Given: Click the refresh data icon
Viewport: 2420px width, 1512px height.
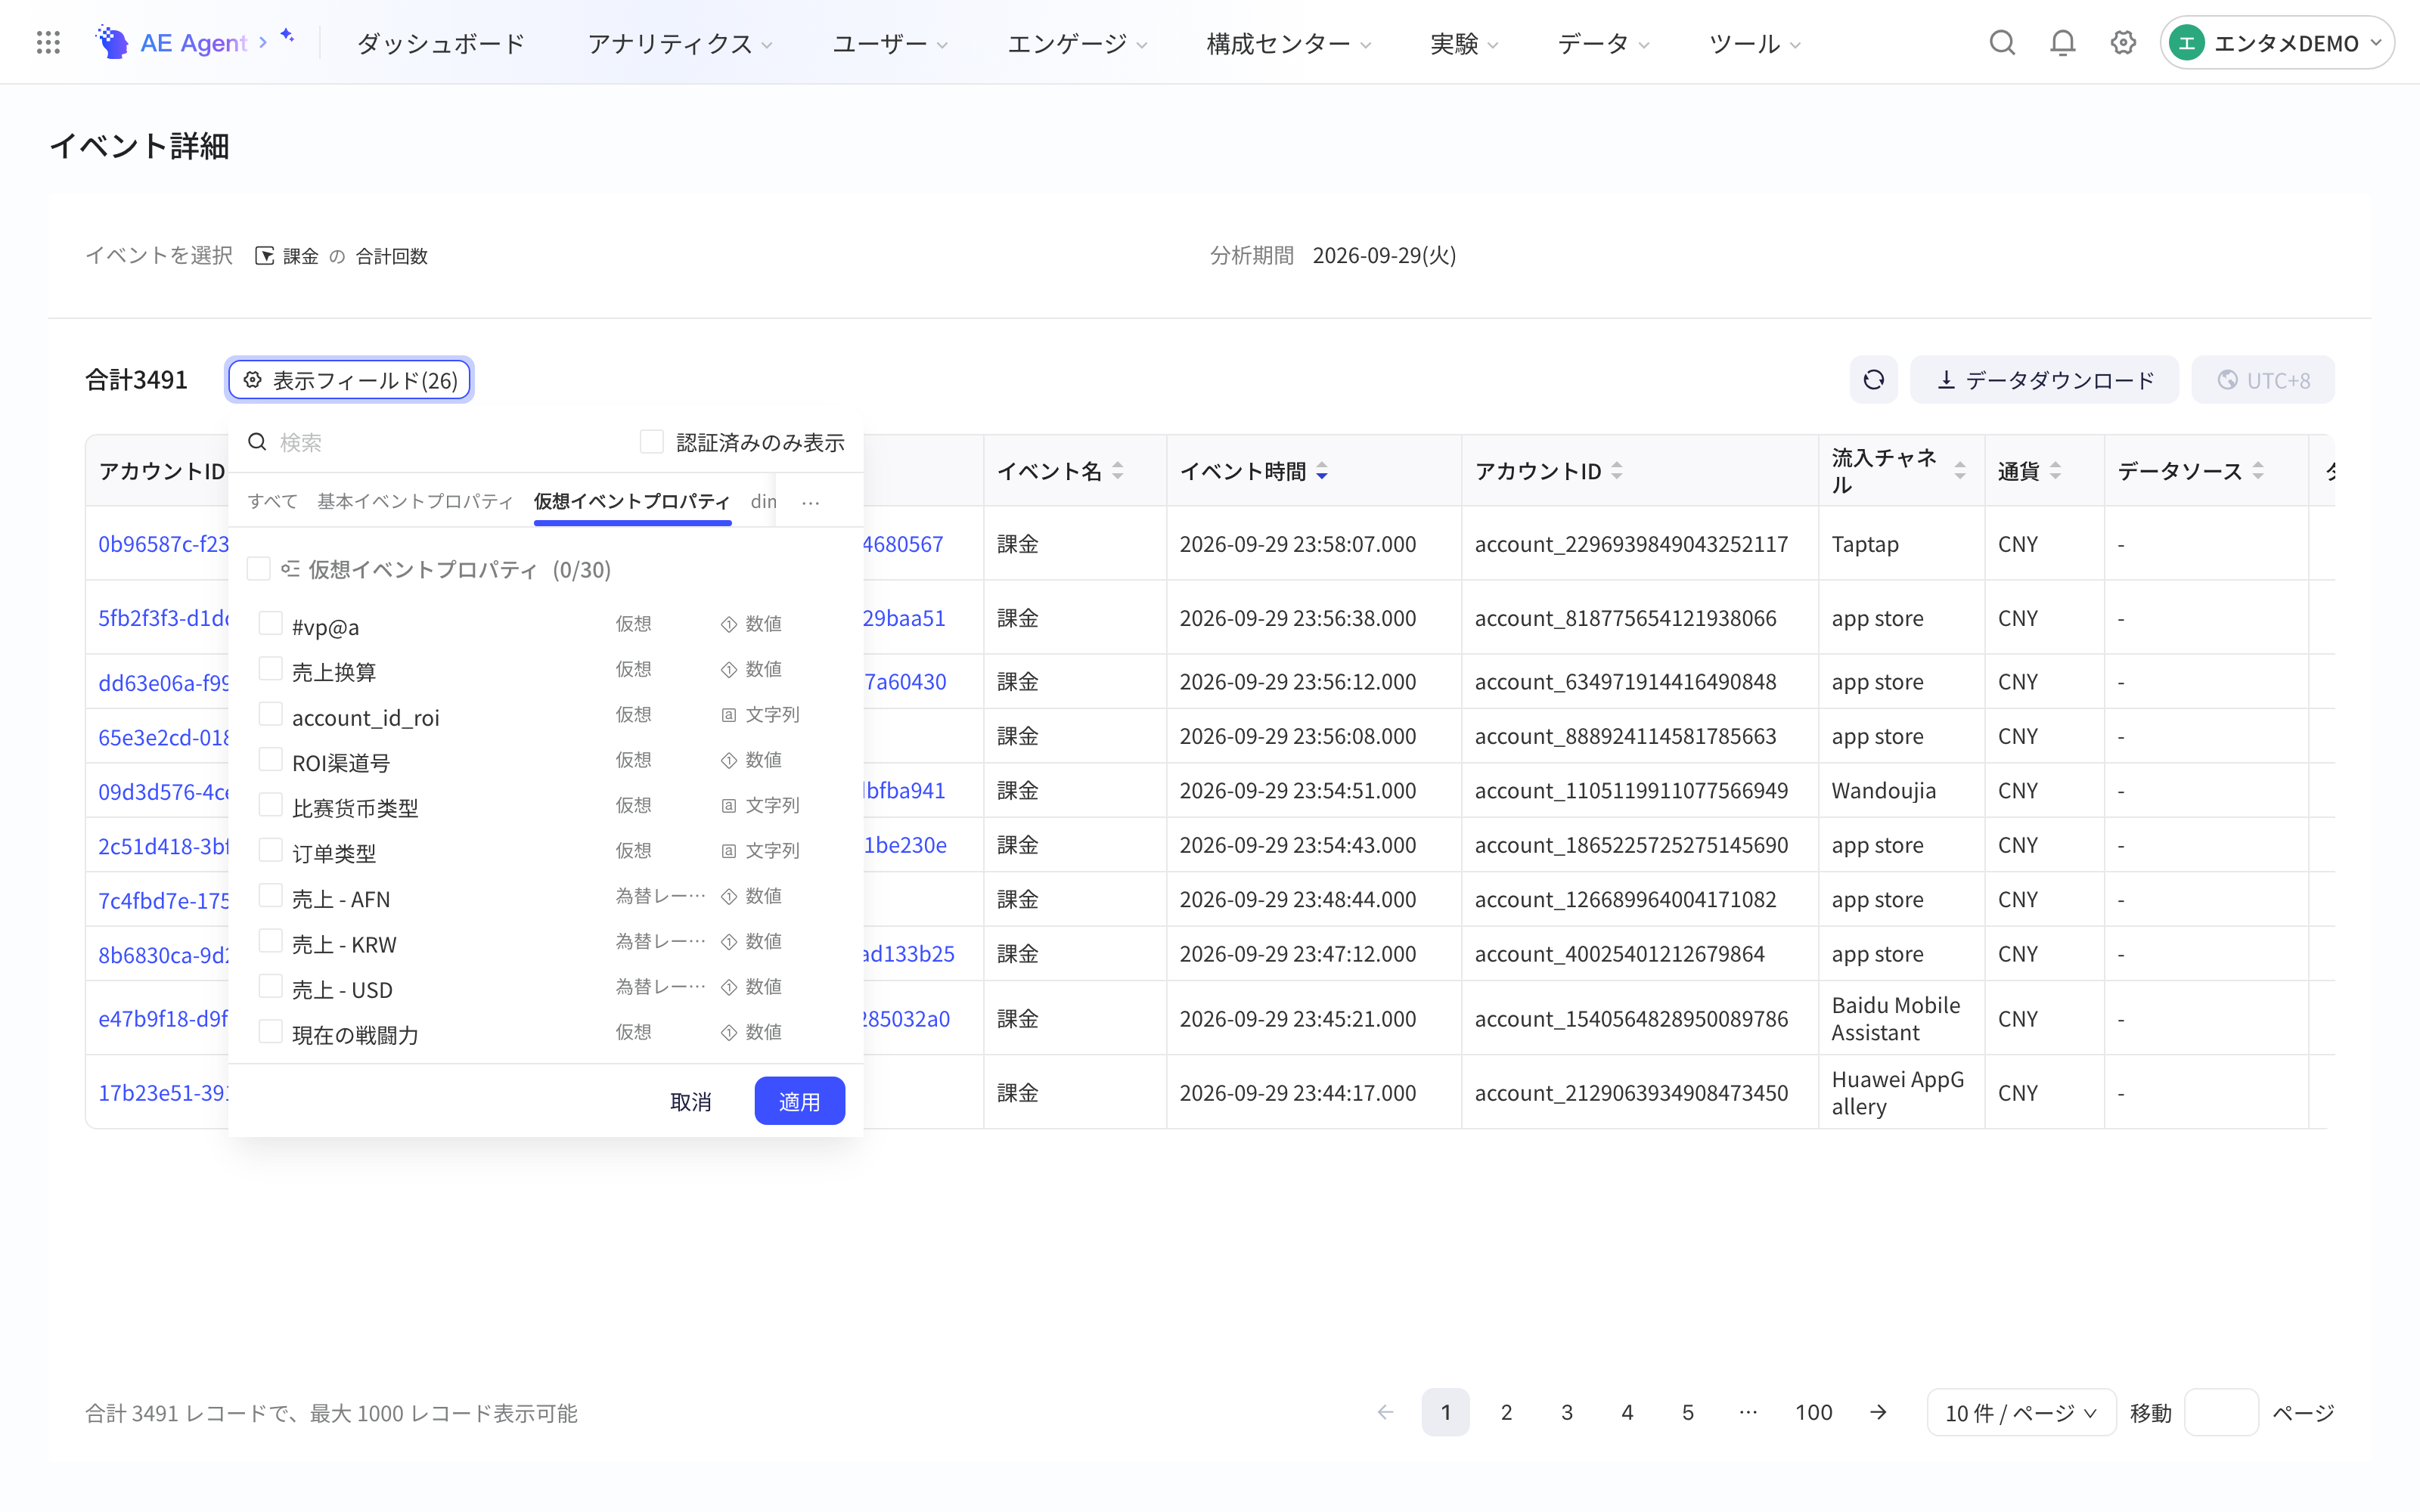Looking at the screenshot, I should pos(1873,380).
